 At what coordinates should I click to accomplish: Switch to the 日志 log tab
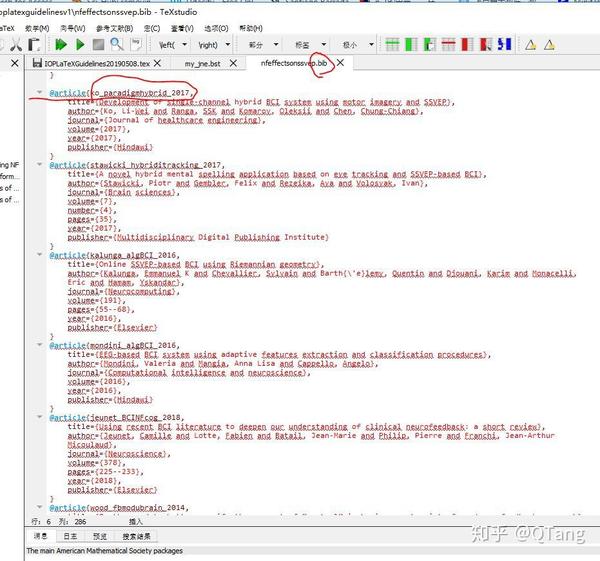click(x=70, y=536)
